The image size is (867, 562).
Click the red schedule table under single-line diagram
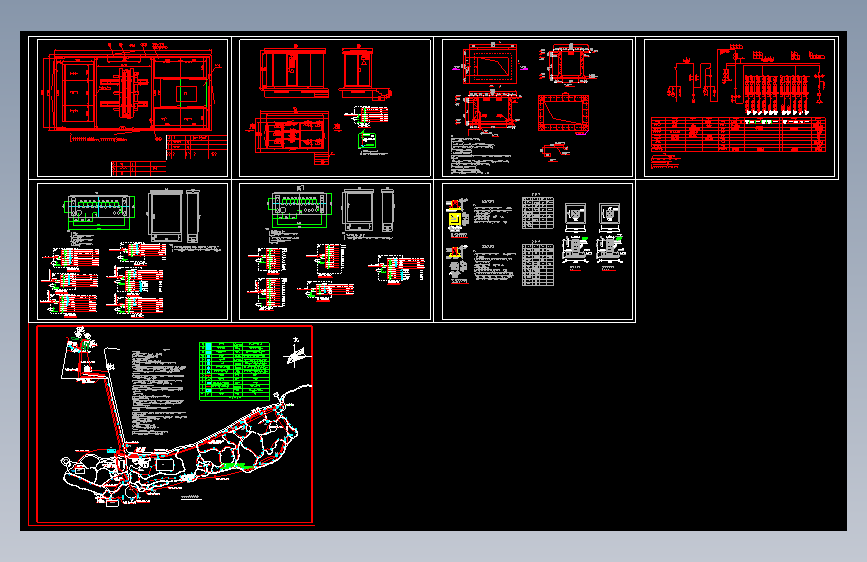[x=738, y=134]
